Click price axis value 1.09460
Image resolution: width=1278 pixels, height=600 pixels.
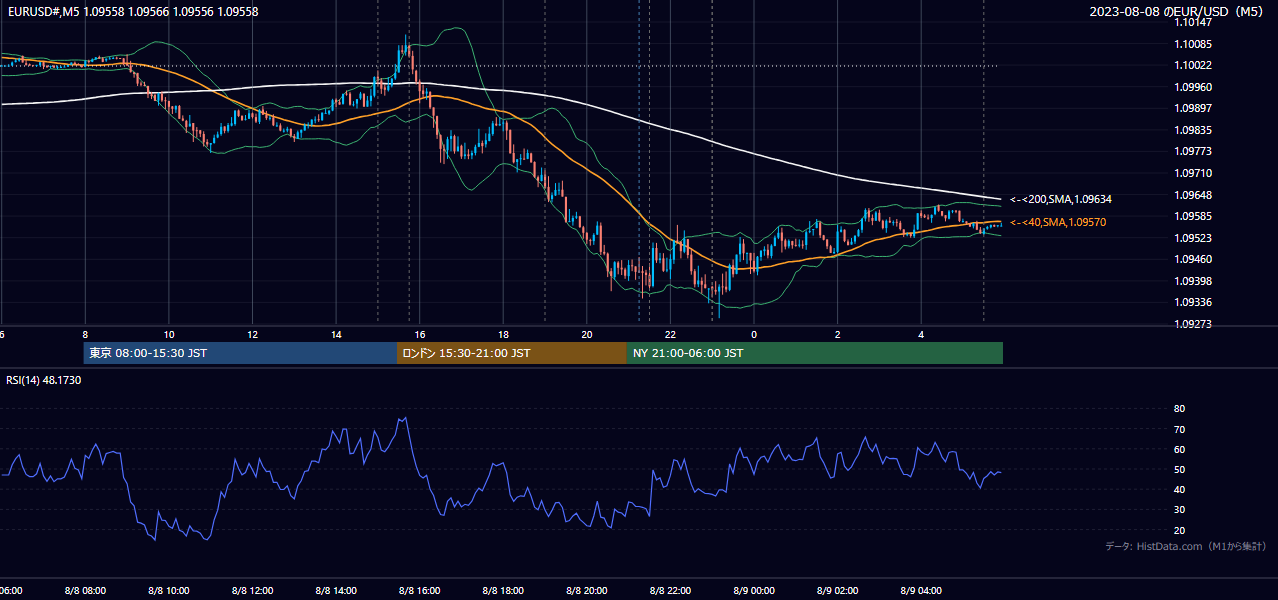click(x=1193, y=259)
